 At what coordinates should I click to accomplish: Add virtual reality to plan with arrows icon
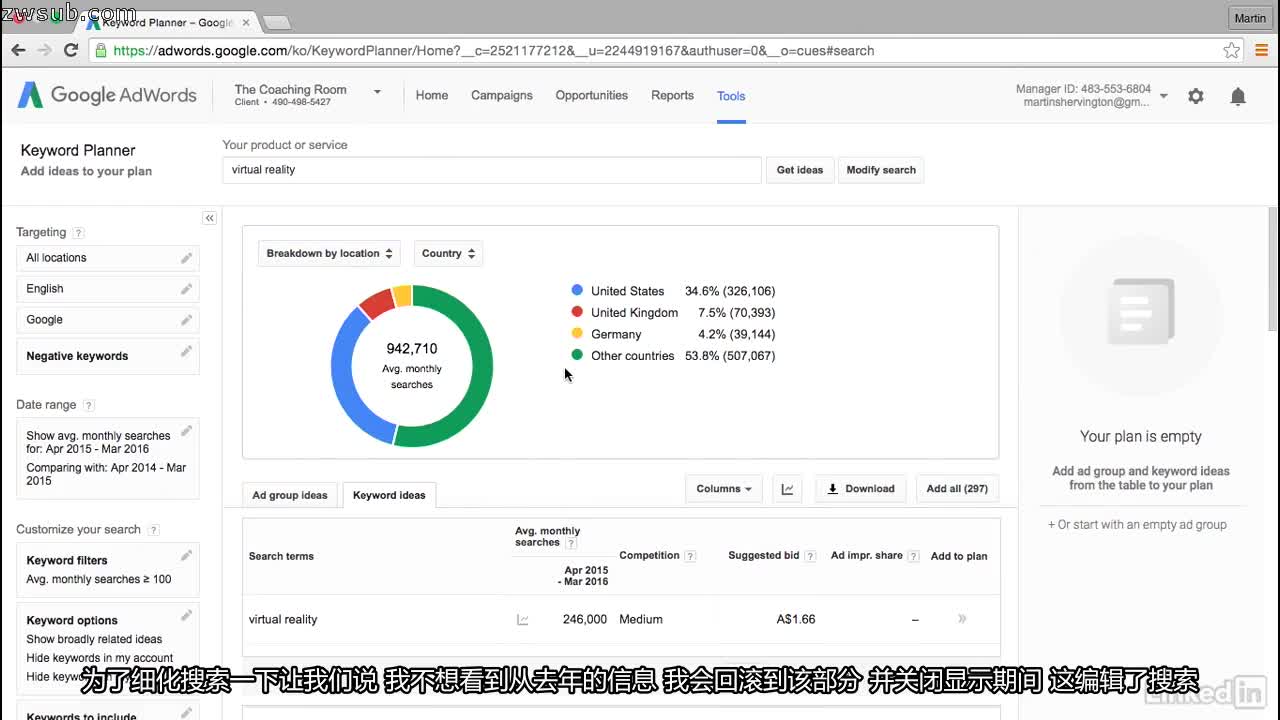[x=962, y=619]
